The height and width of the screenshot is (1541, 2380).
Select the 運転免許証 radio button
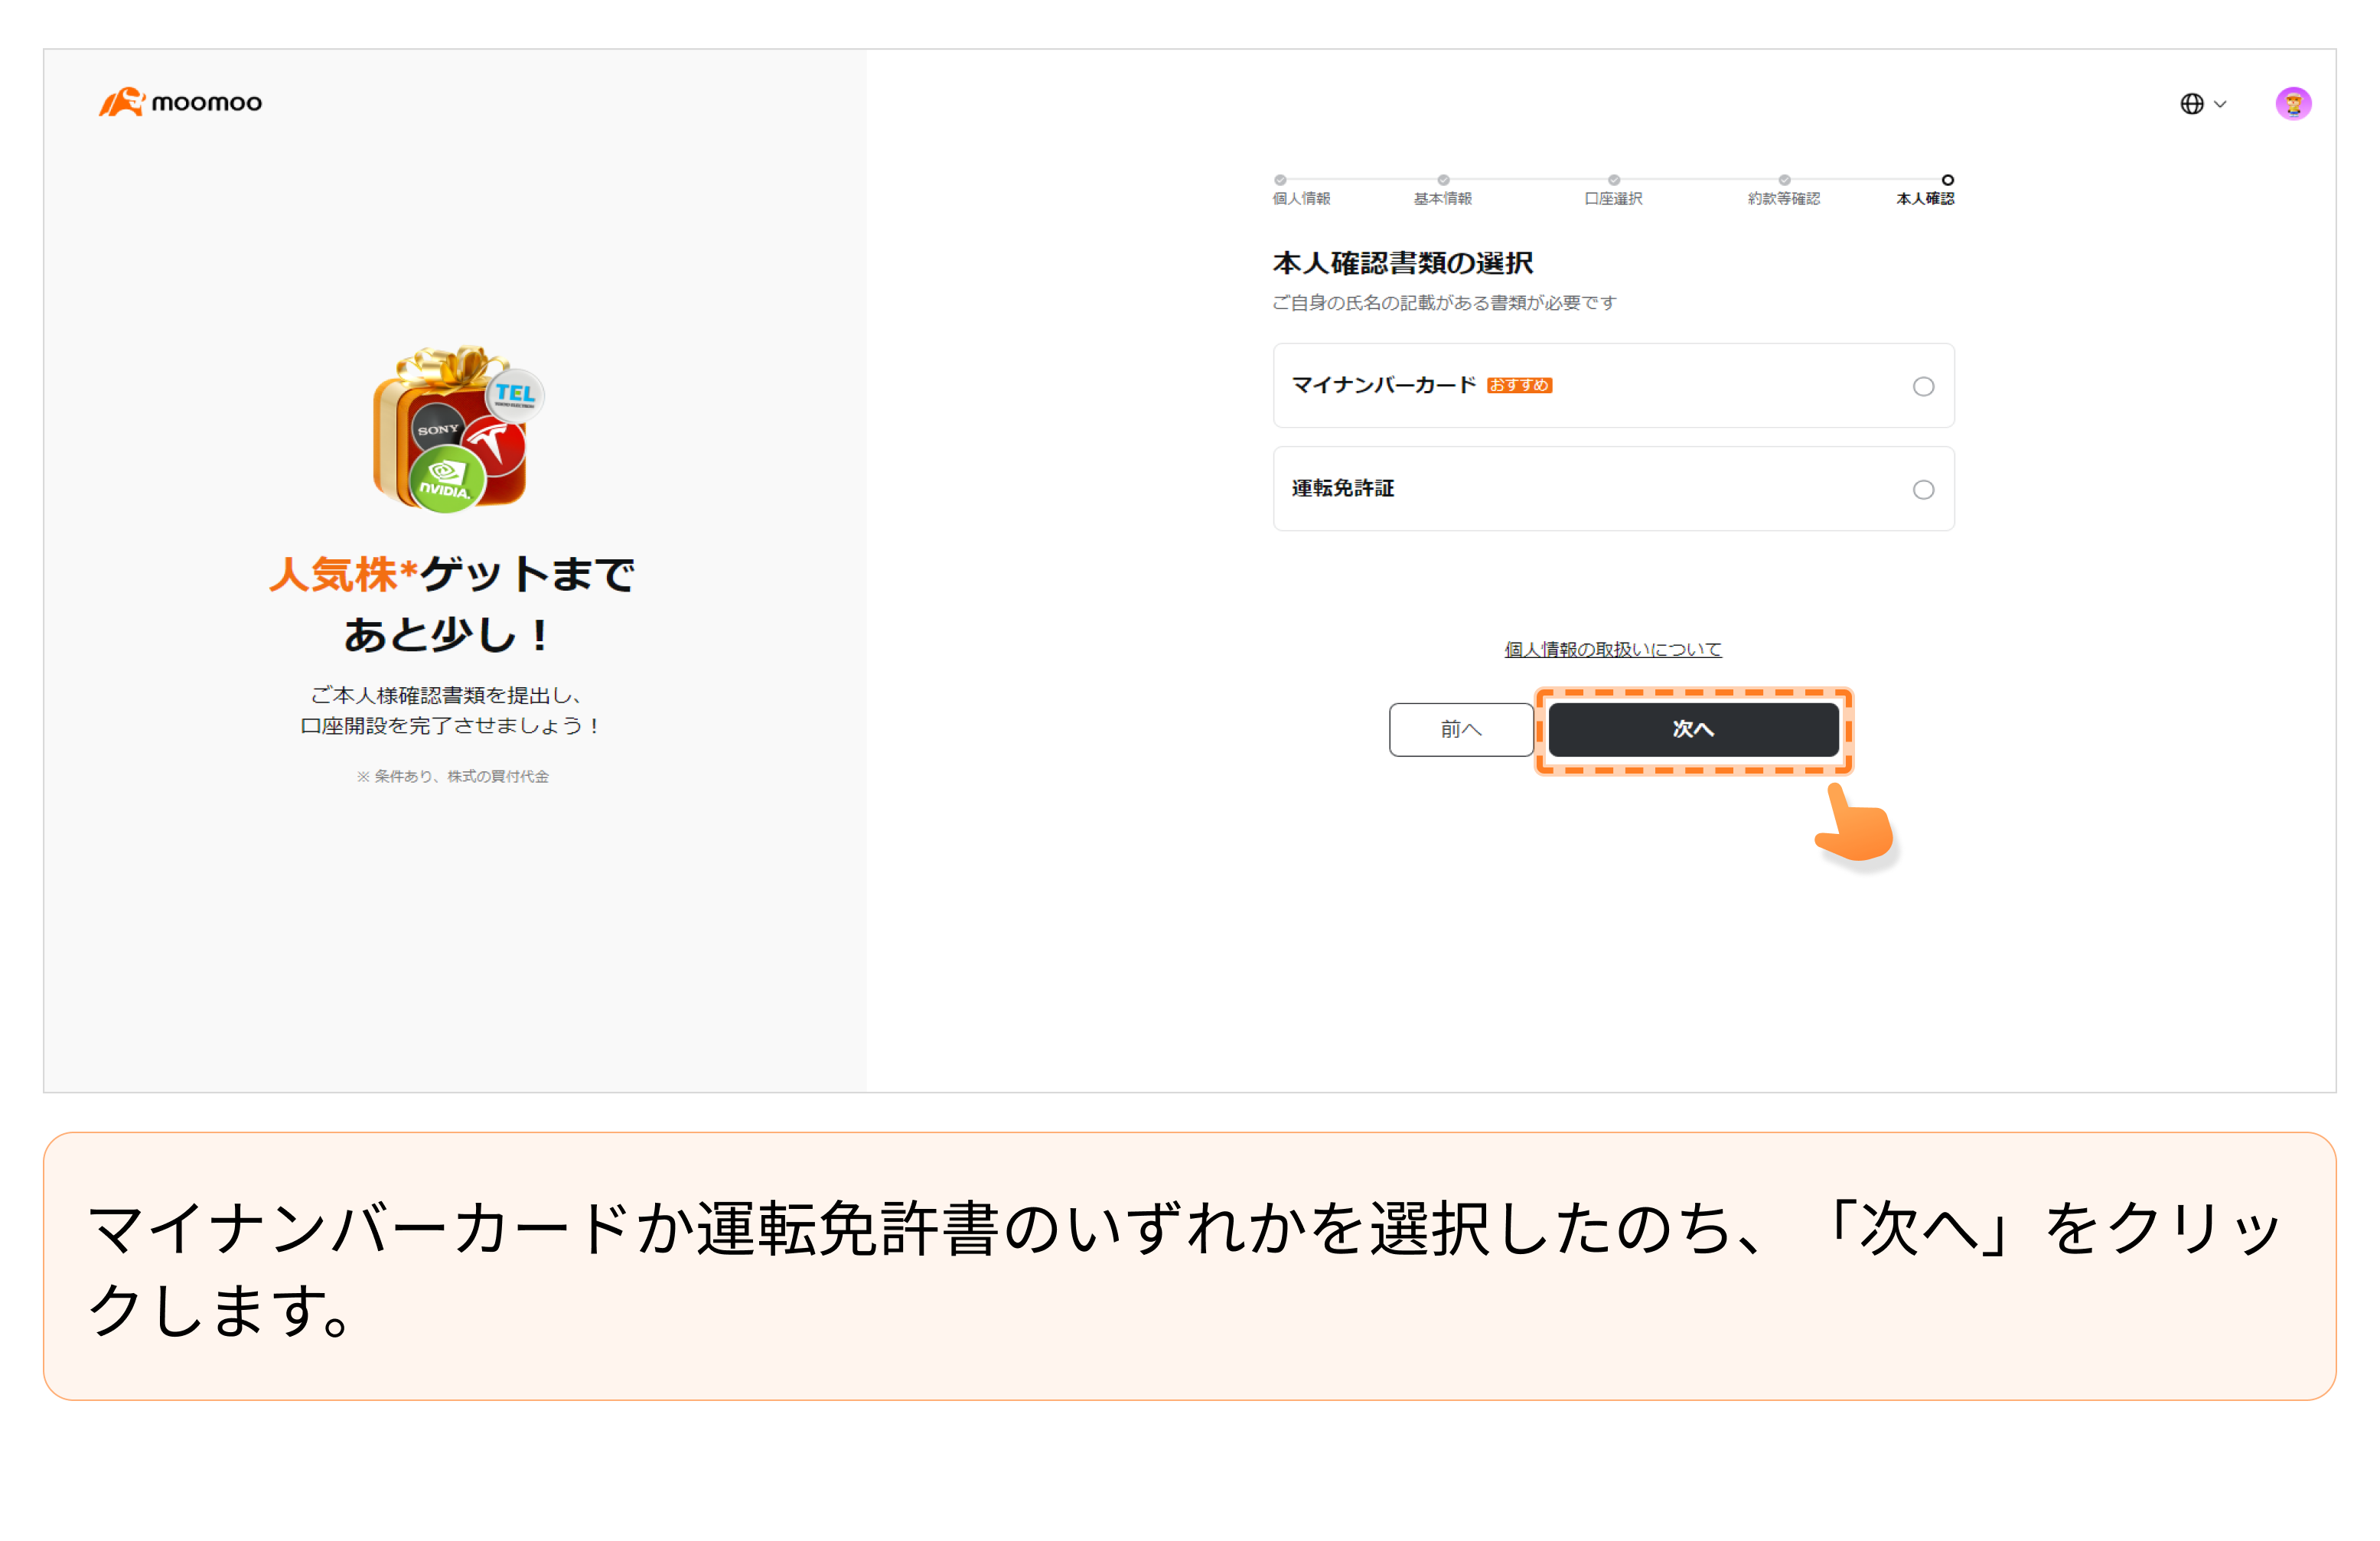coord(1923,489)
